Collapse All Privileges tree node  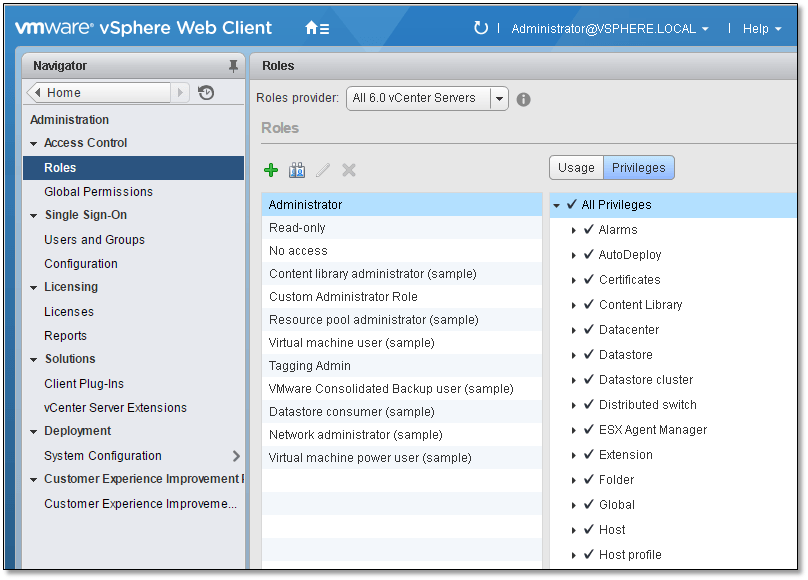click(x=557, y=206)
